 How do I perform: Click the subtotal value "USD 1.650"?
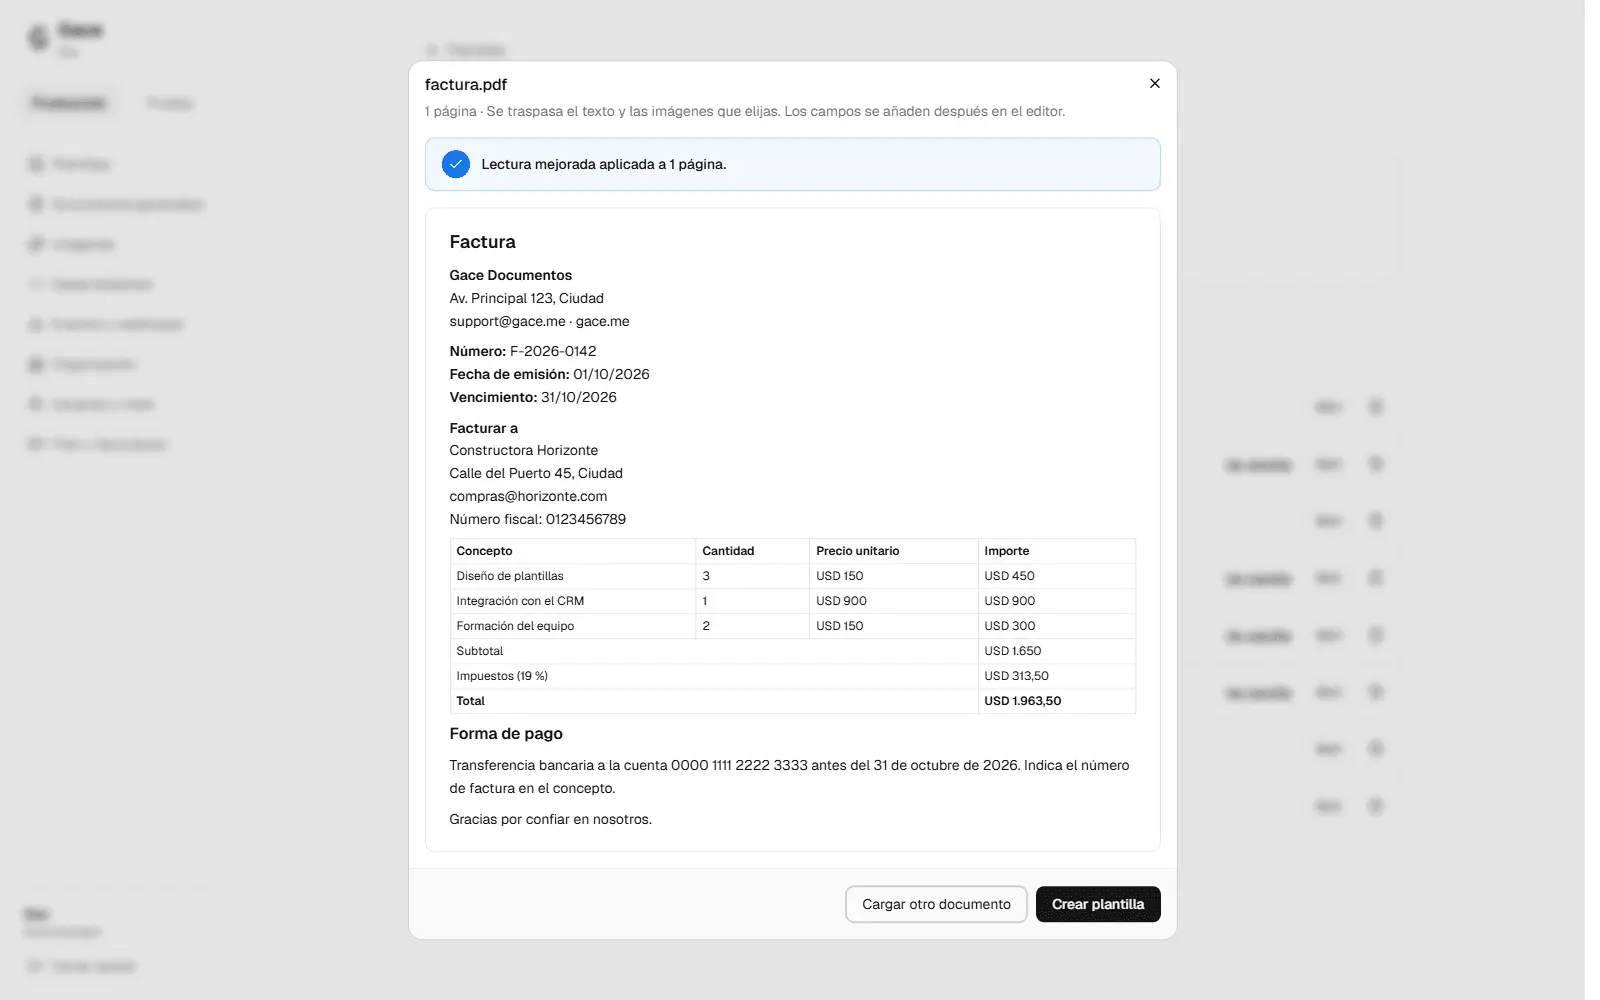(x=1012, y=651)
